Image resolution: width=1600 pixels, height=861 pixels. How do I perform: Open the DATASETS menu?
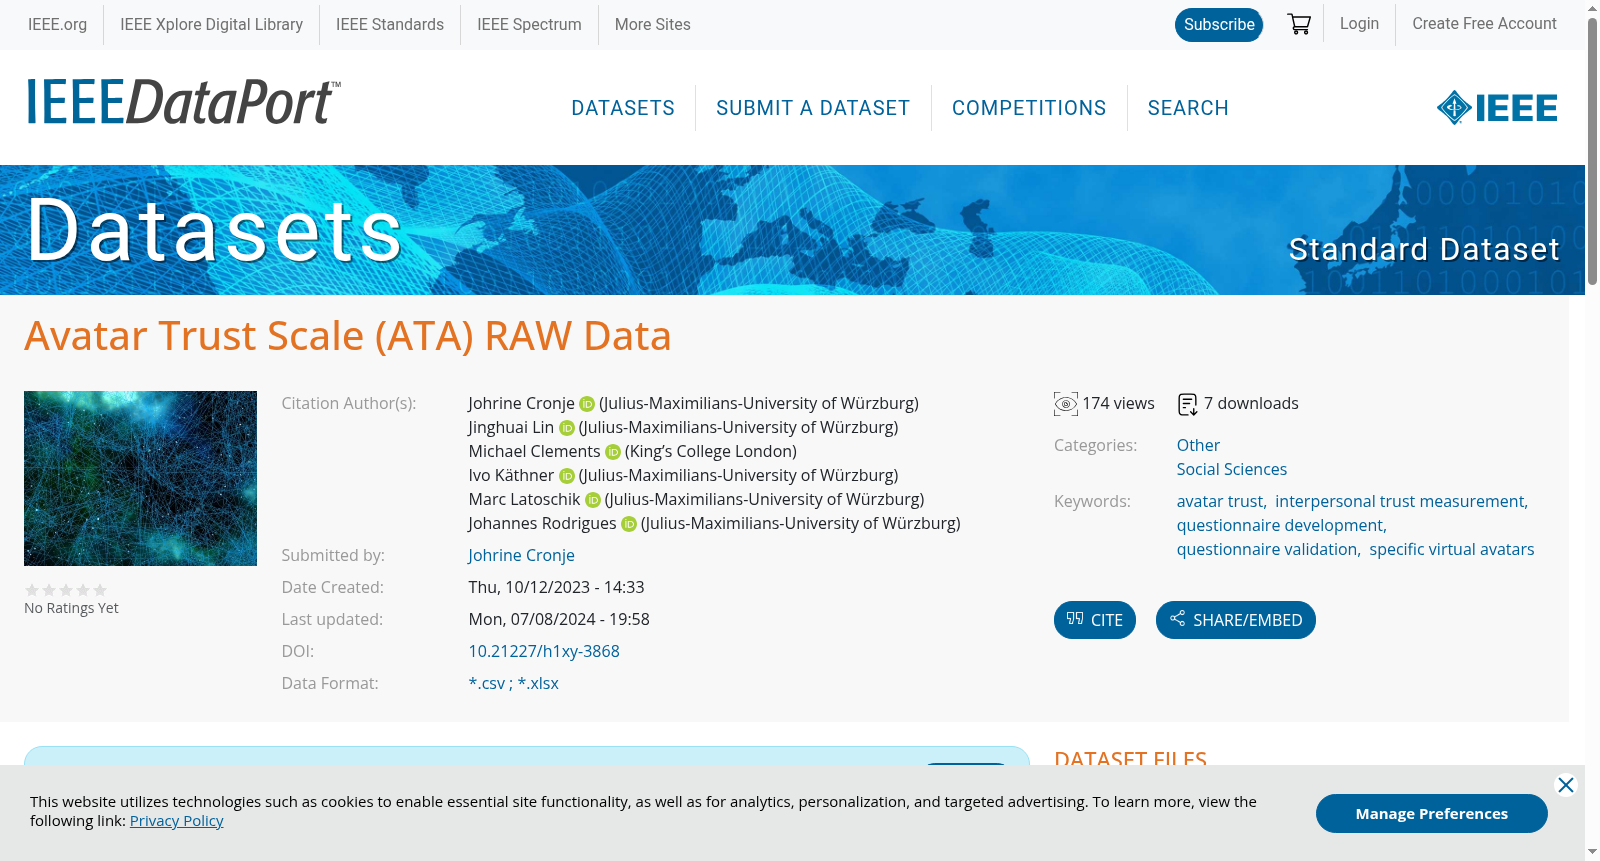click(623, 108)
